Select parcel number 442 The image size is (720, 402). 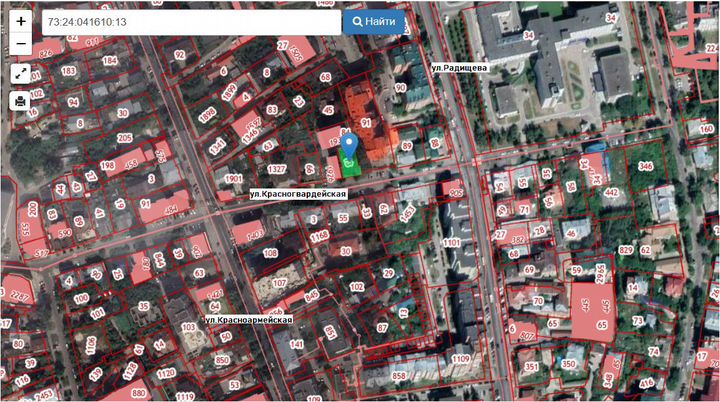611,192
